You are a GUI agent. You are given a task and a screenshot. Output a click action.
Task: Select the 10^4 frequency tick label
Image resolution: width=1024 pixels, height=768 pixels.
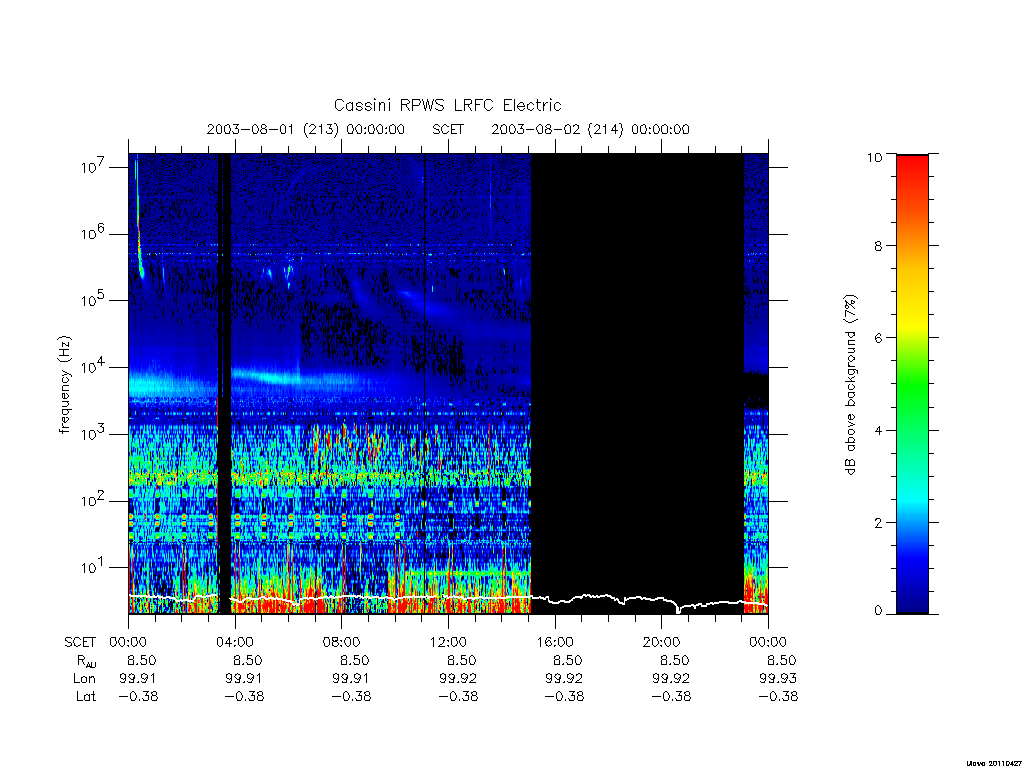click(x=94, y=366)
